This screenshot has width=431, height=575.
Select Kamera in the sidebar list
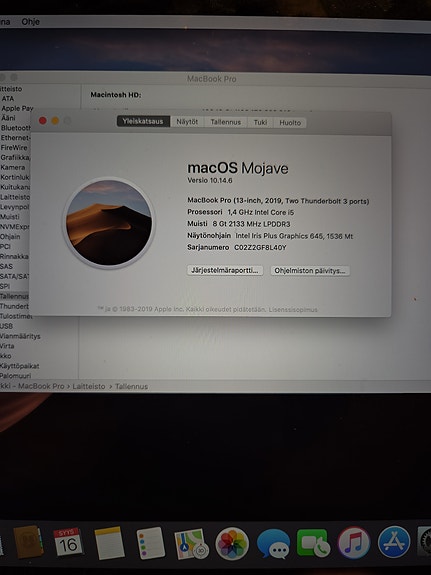pos(13,167)
